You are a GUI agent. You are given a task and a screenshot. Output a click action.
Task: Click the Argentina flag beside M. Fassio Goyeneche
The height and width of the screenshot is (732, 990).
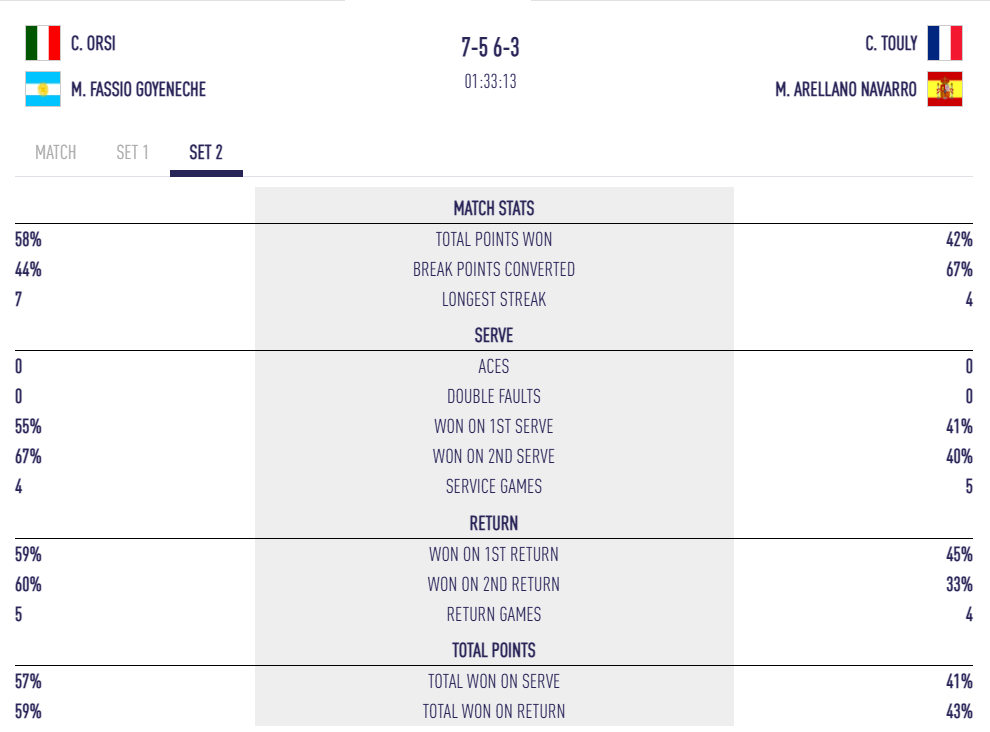click(43, 89)
